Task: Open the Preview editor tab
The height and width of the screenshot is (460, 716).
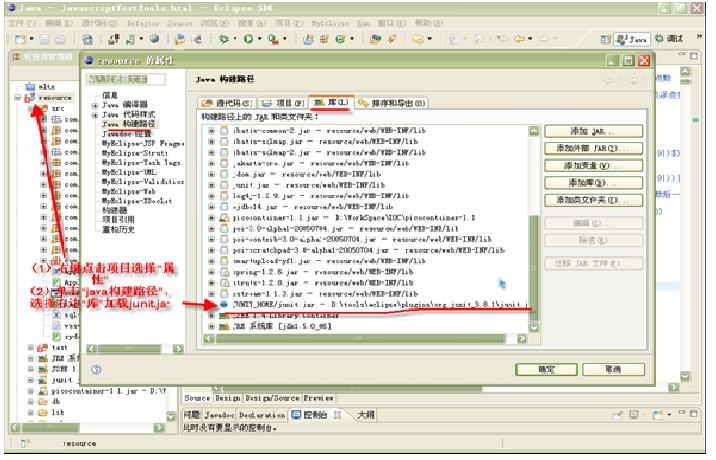Action: point(319,398)
